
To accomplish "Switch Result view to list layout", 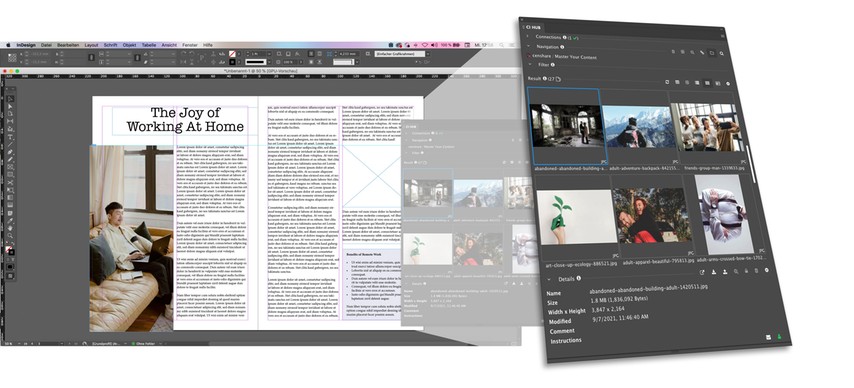I will click(x=697, y=83).
